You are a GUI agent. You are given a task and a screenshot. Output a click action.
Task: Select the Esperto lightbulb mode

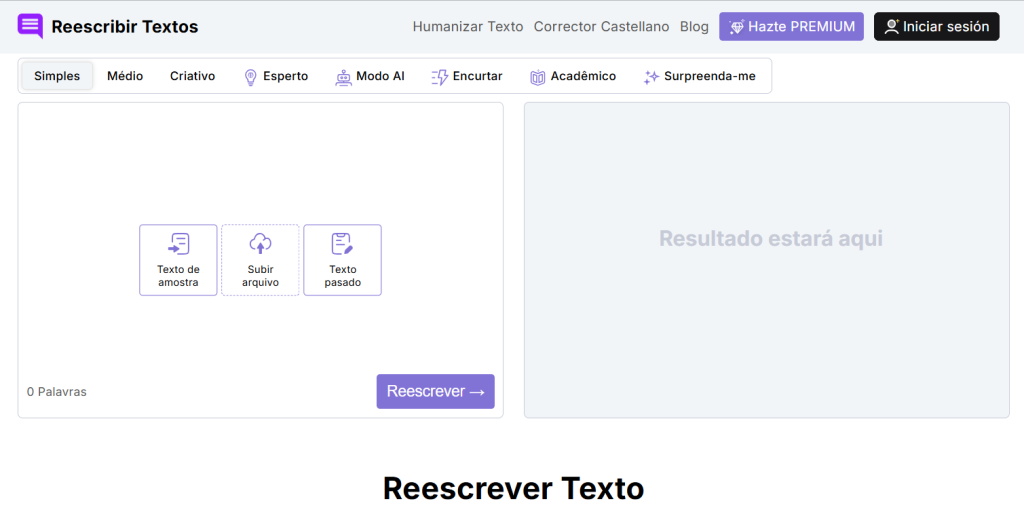pos(276,76)
